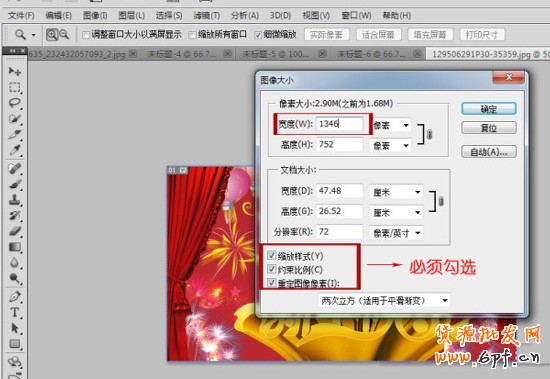
Task: Click the 自动(A)... button
Action: click(489, 152)
